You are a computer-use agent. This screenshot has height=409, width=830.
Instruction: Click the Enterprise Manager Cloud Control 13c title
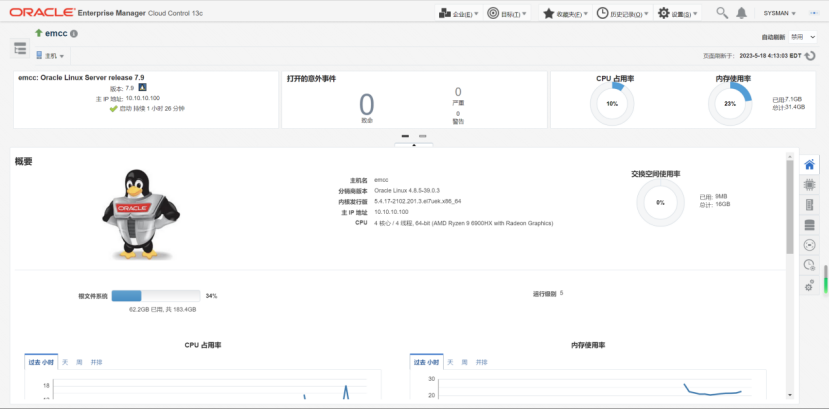coord(140,13)
